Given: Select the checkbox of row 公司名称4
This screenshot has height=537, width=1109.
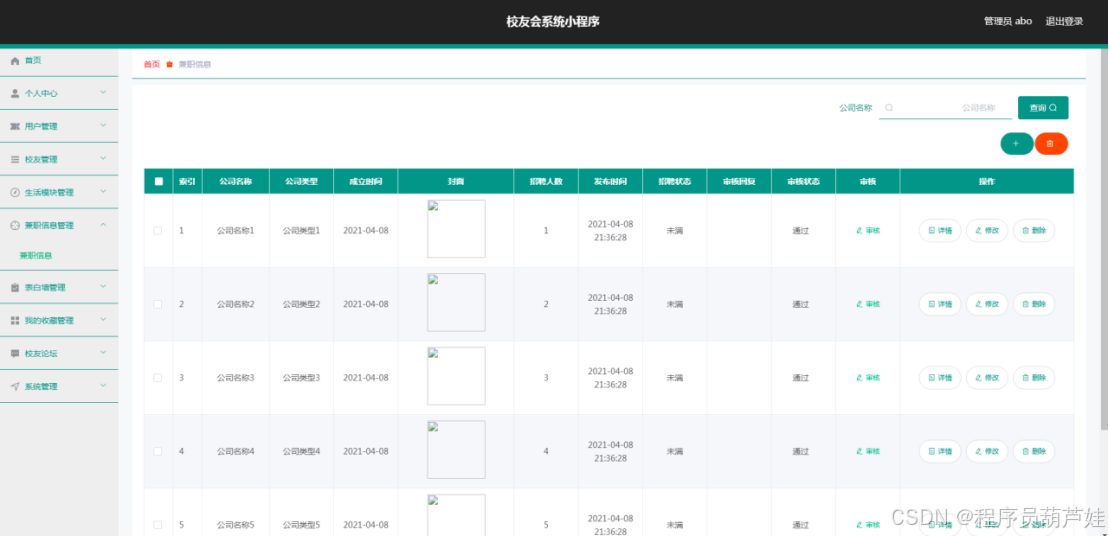Looking at the screenshot, I should click(158, 451).
